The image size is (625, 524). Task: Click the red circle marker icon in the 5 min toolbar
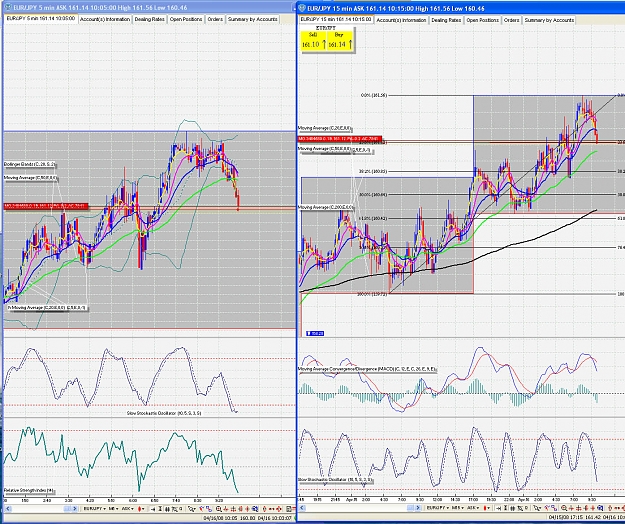point(264,508)
